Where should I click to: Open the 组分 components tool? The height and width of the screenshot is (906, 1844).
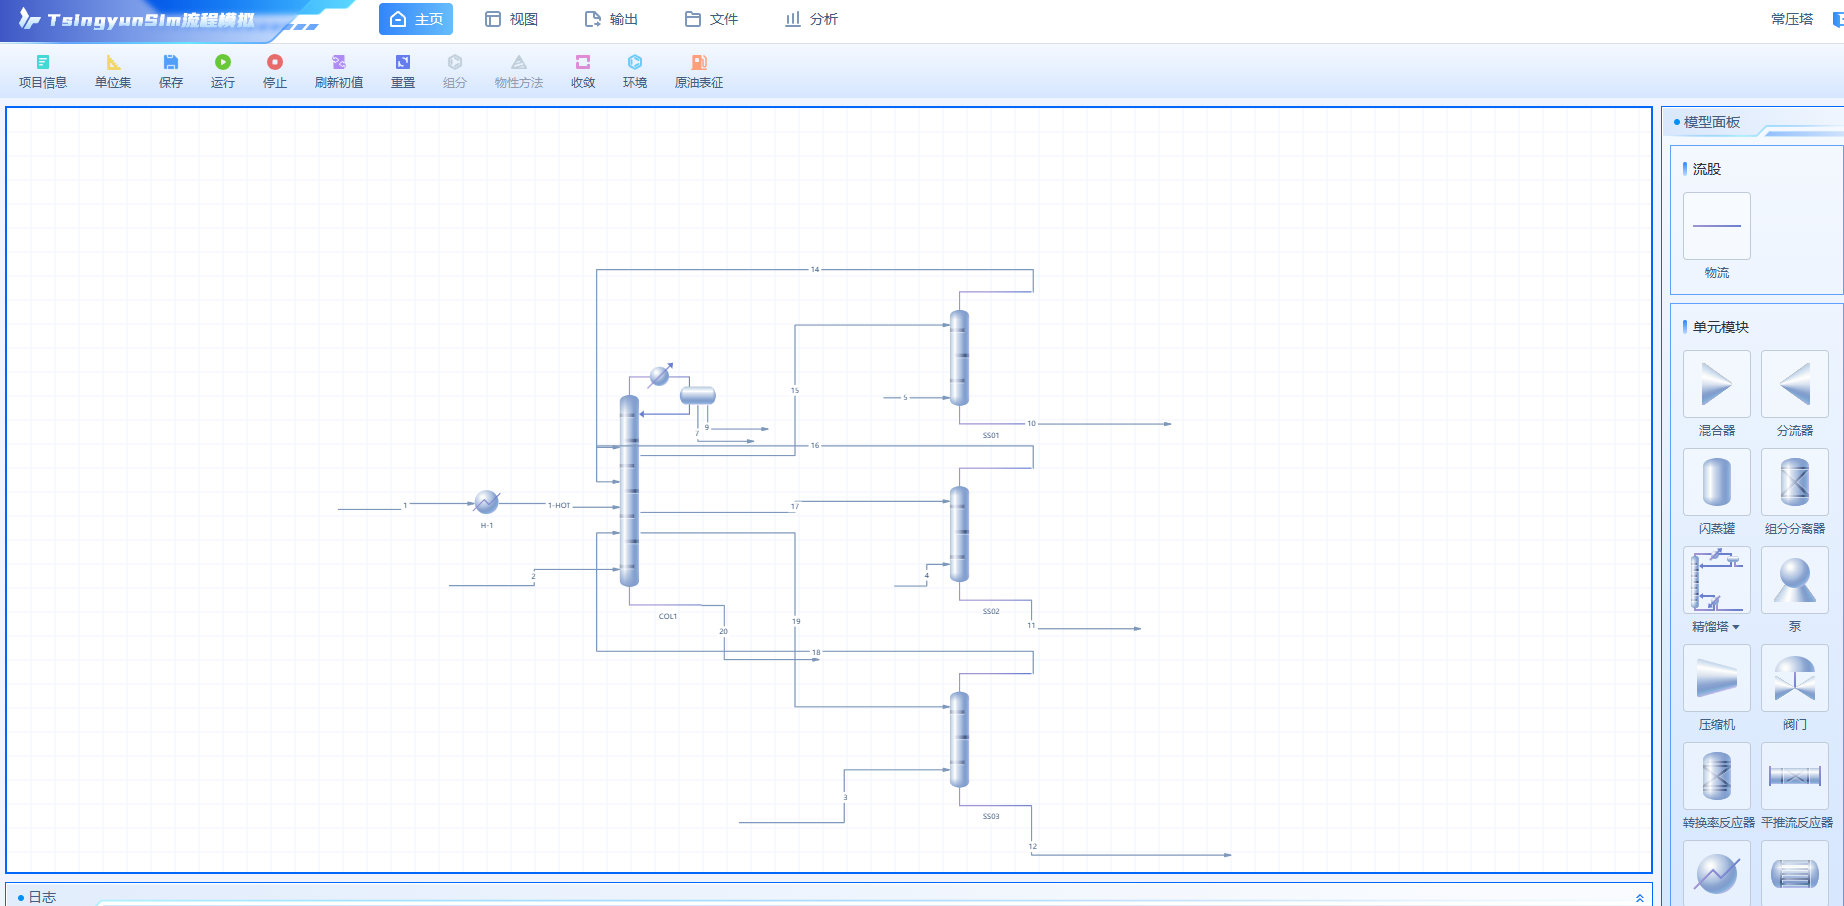tap(455, 72)
